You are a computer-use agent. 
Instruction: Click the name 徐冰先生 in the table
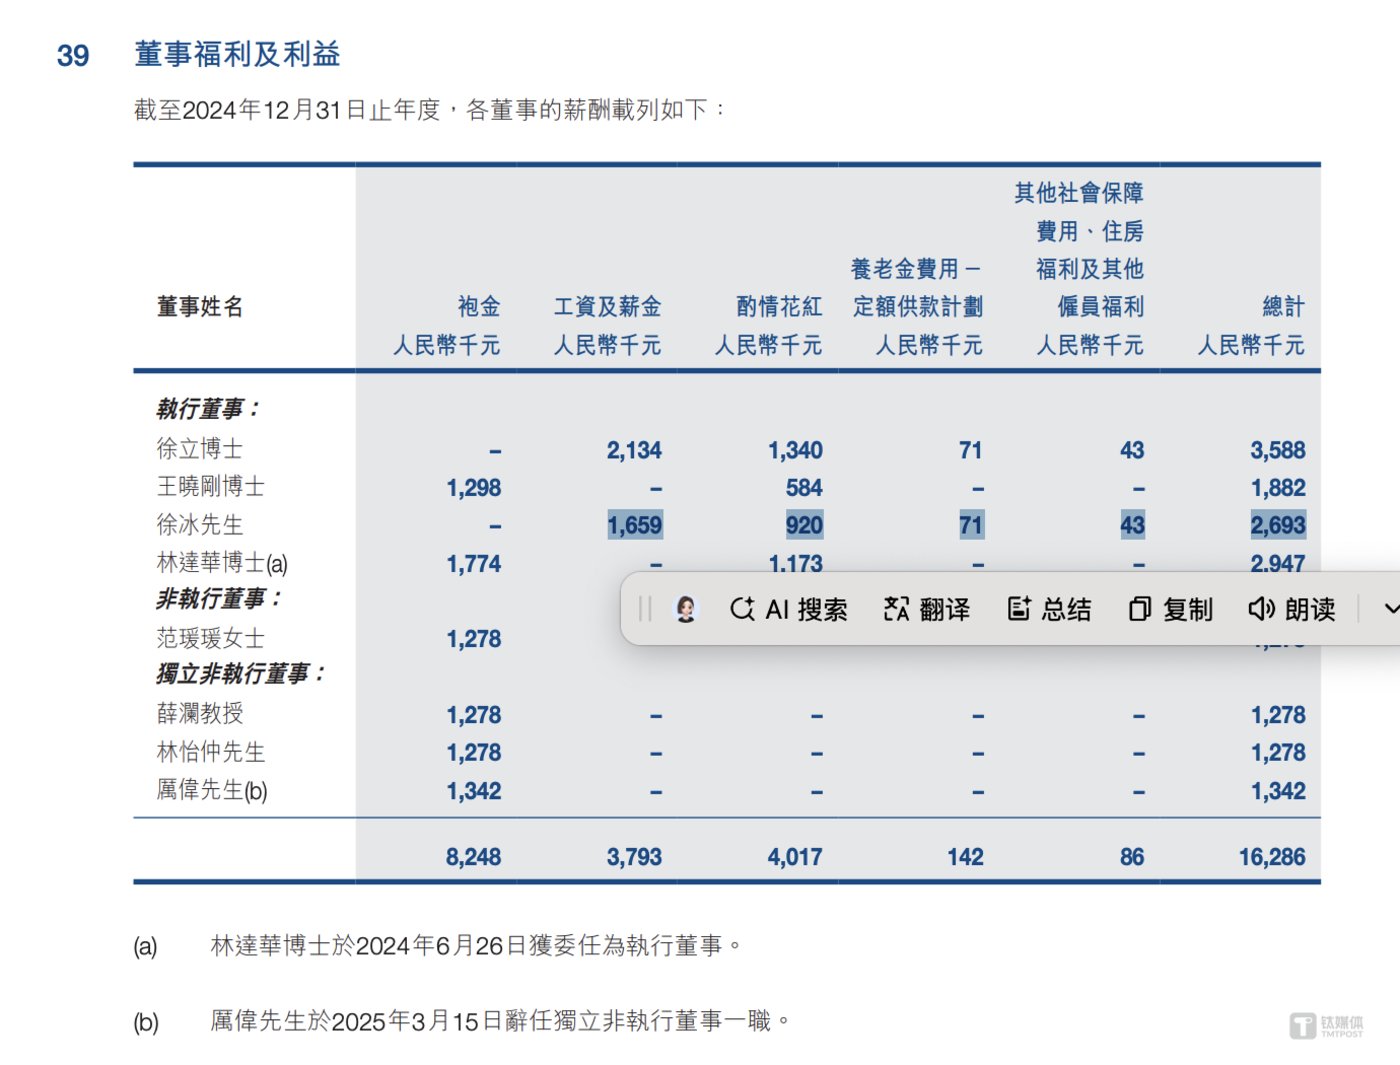click(x=200, y=525)
